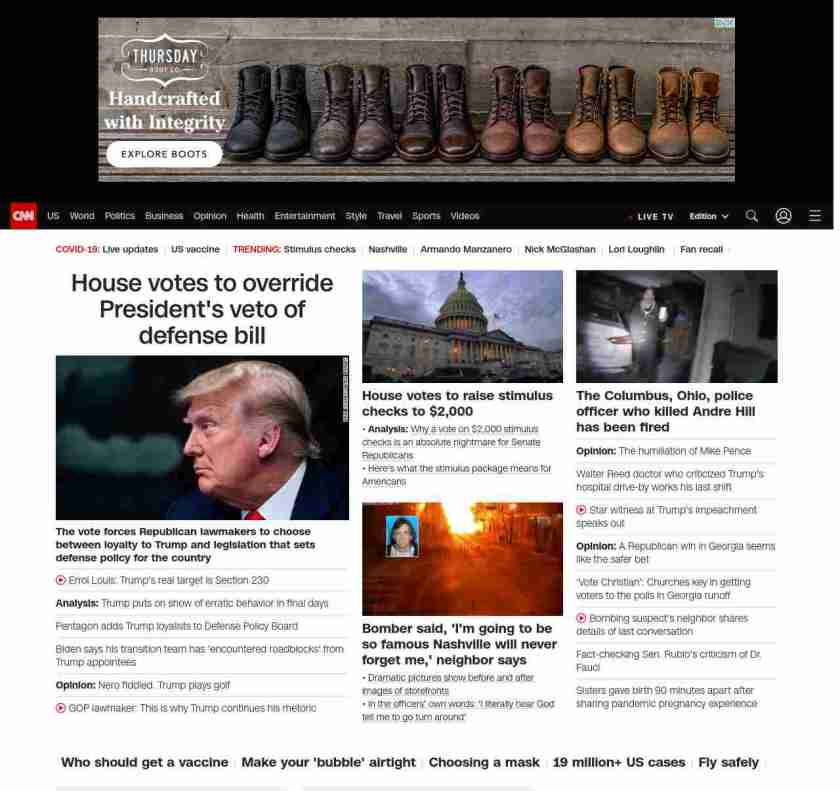Select the Sports navigation item
This screenshot has width=840, height=791.
(426, 216)
